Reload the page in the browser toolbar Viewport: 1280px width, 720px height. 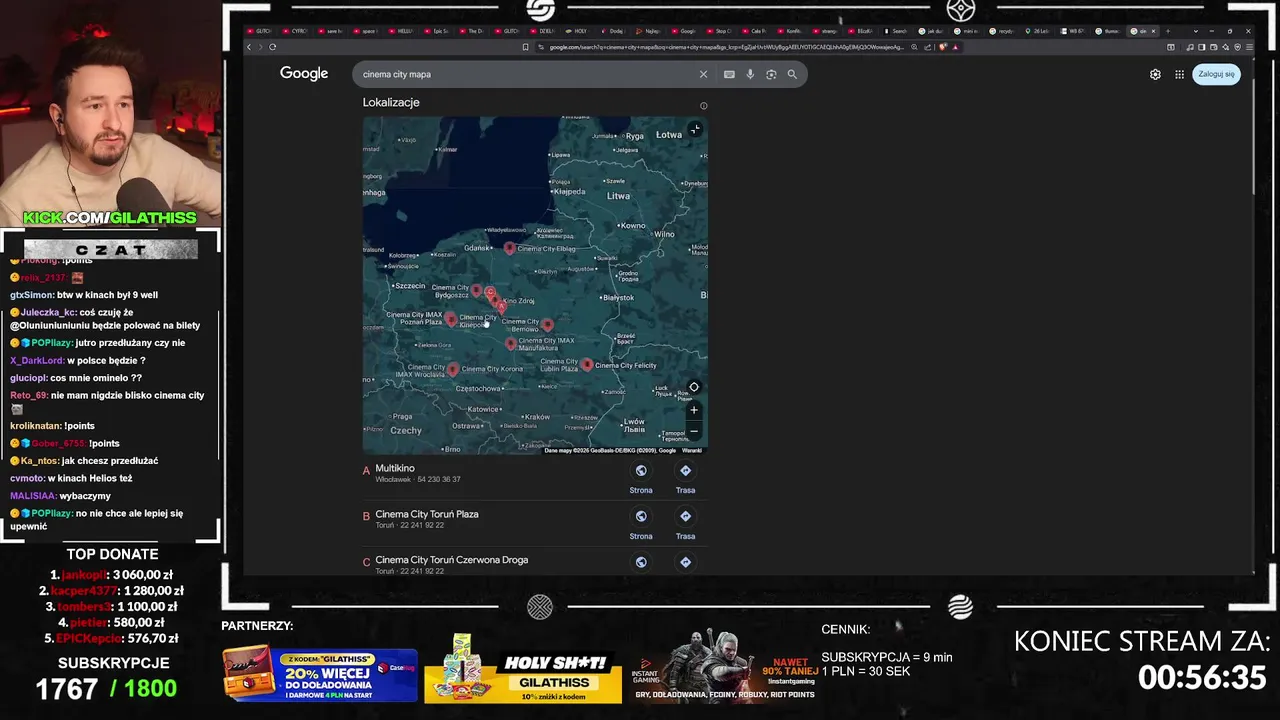(x=272, y=47)
